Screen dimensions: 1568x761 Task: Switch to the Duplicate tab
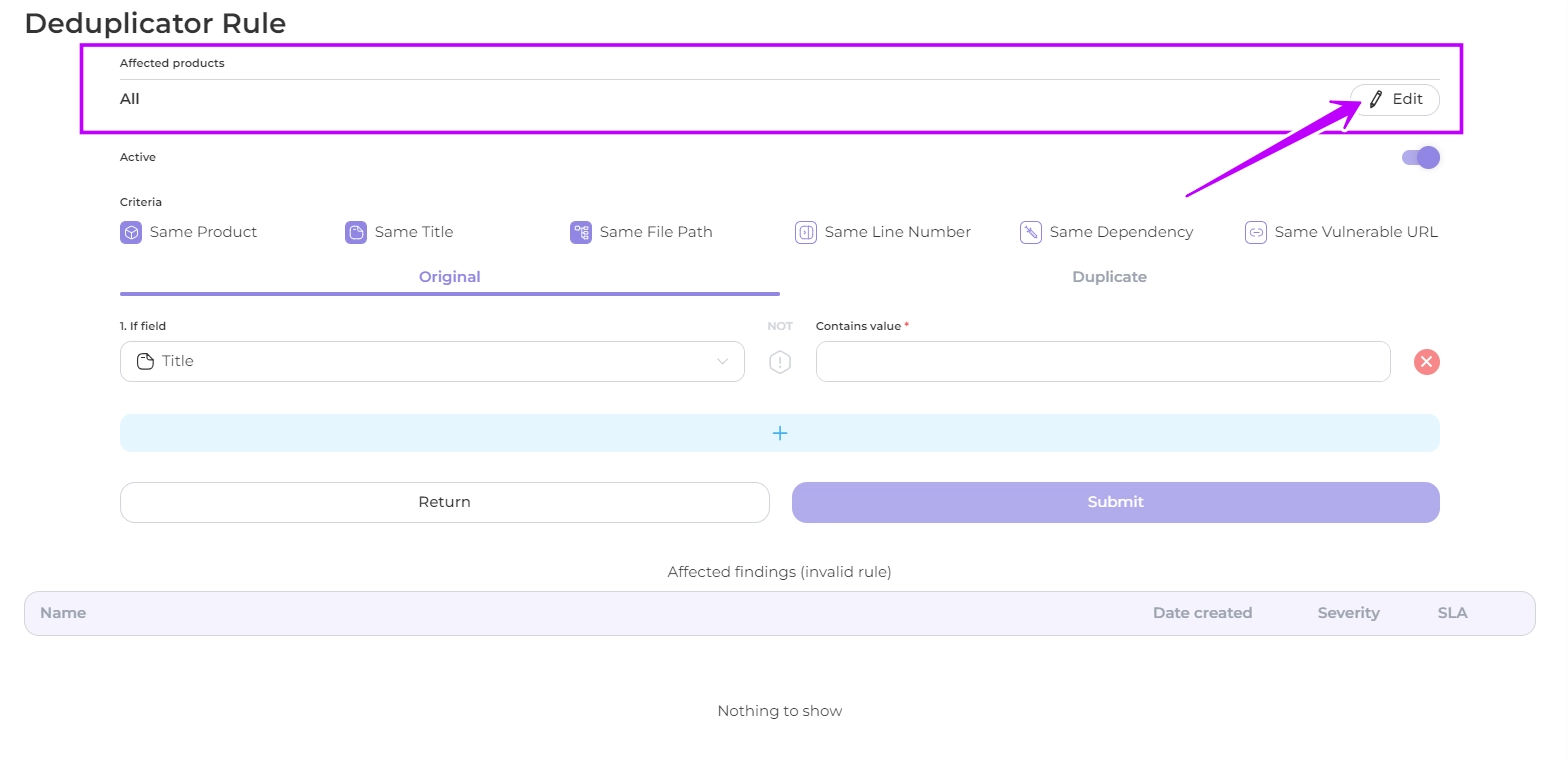coord(1109,277)
